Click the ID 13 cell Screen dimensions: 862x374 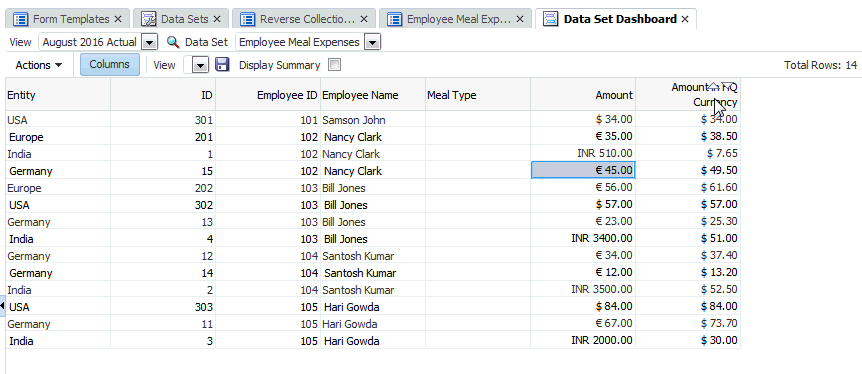(163, 222)
